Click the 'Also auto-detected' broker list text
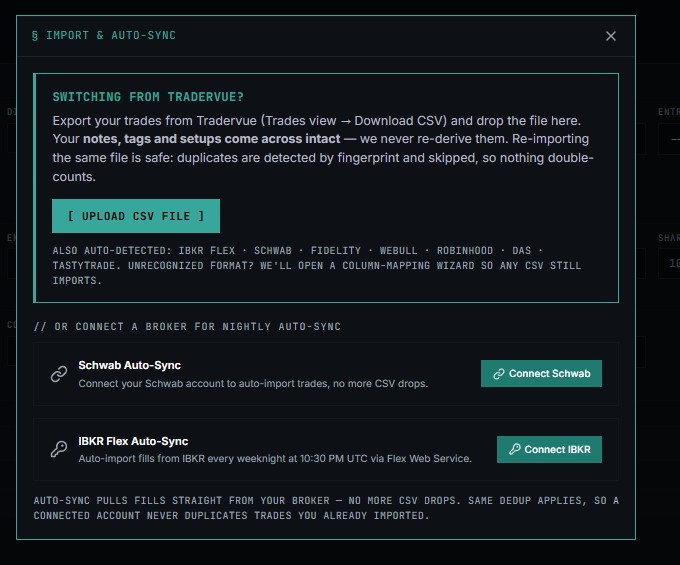 pos(317,265)
